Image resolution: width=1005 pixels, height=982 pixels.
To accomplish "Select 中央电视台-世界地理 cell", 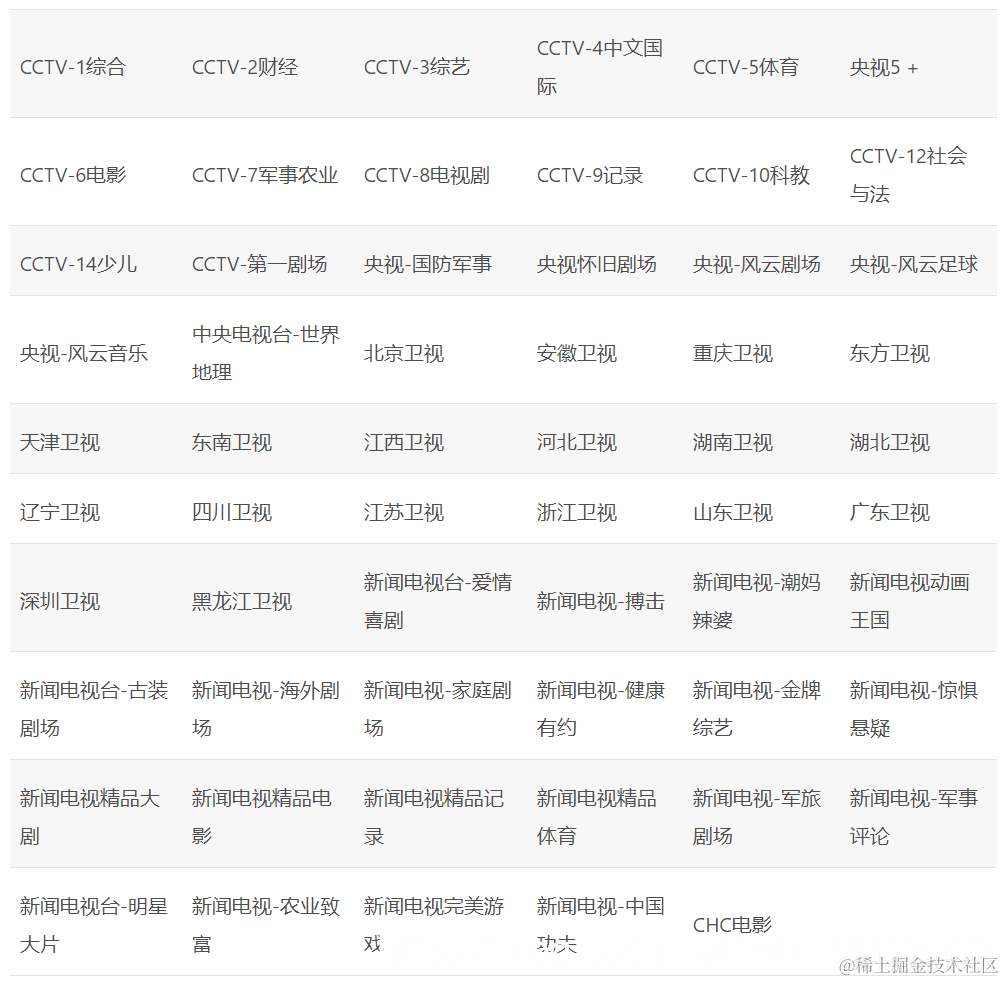I will point(266,353).
